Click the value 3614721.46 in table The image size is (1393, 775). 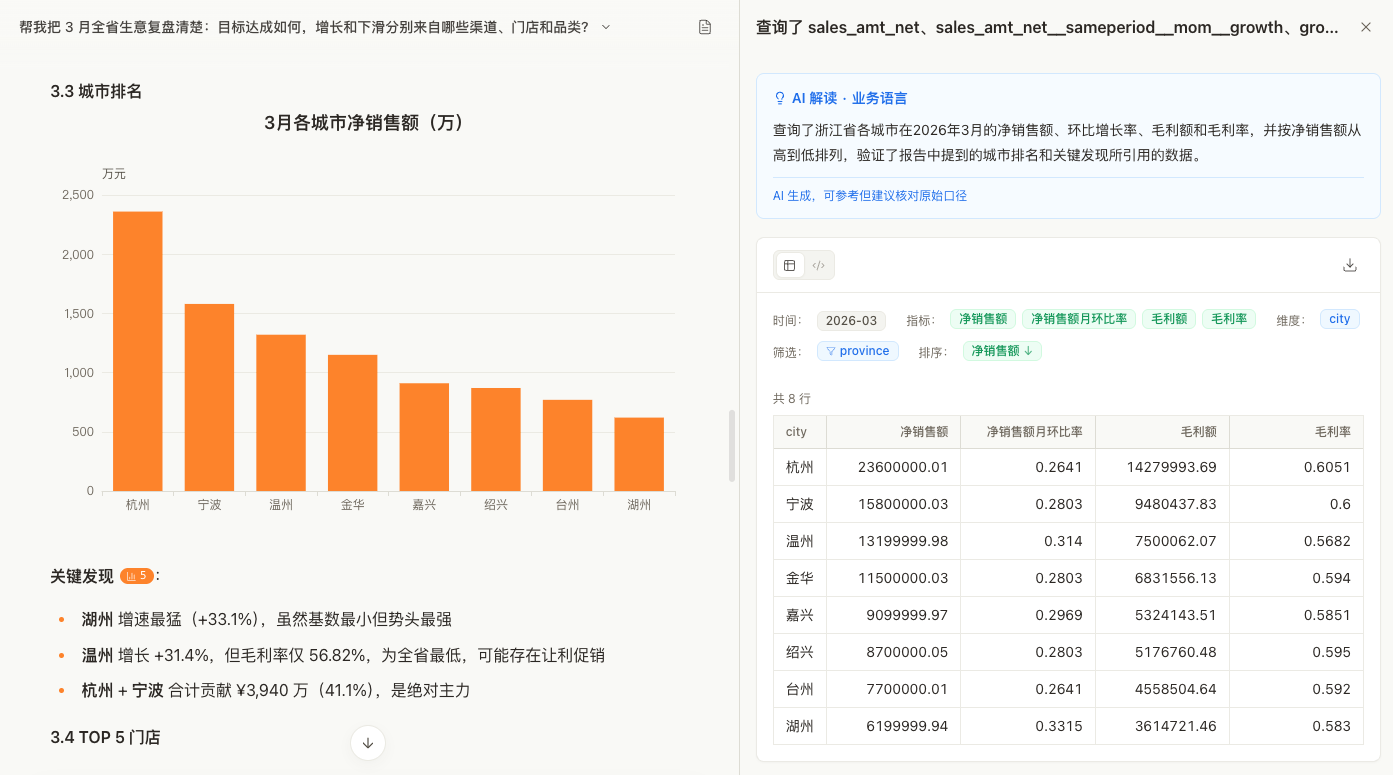click(1175, 726)
